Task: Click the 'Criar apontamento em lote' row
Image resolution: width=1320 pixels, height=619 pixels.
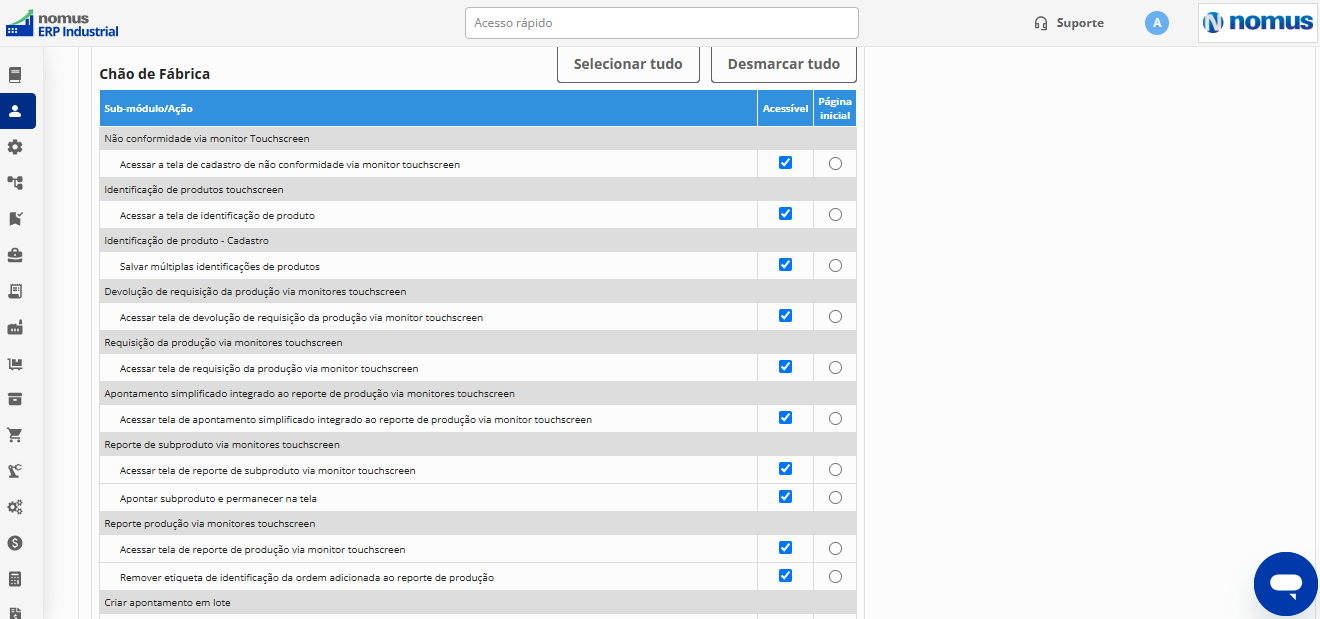Action: click(478, 602)
